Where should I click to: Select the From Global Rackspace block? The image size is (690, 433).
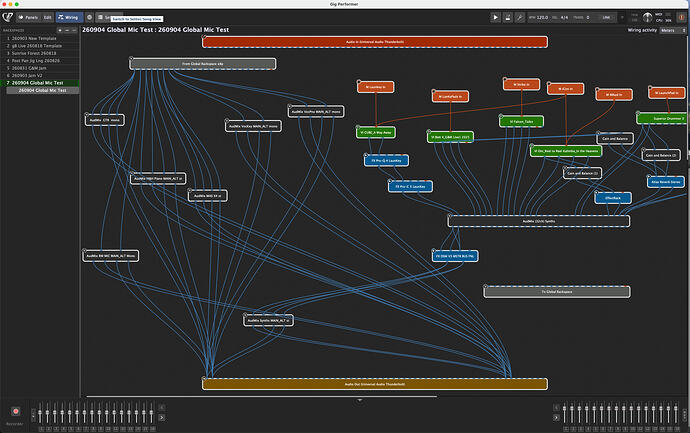pos(202,64)
